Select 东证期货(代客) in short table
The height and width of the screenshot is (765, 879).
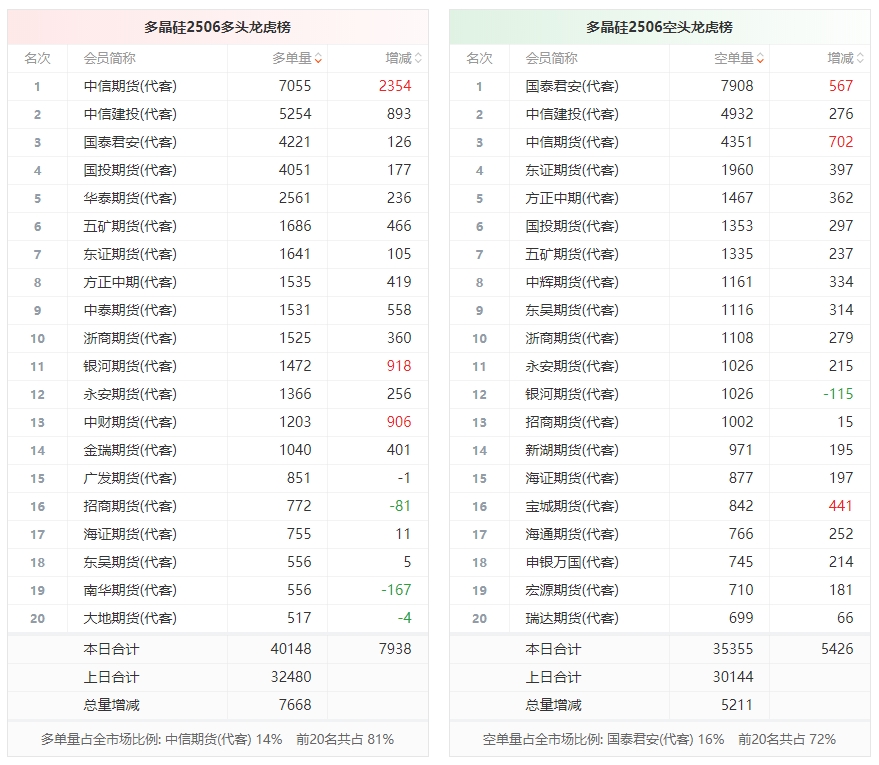(x=572, y=170)
